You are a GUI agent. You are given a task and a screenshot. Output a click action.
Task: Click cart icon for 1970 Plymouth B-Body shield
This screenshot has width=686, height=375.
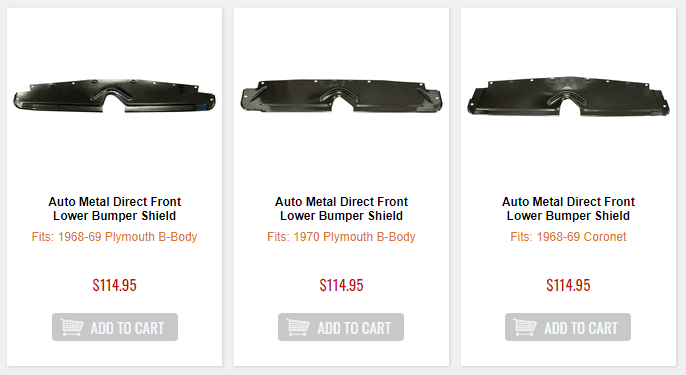pos(298,327)
